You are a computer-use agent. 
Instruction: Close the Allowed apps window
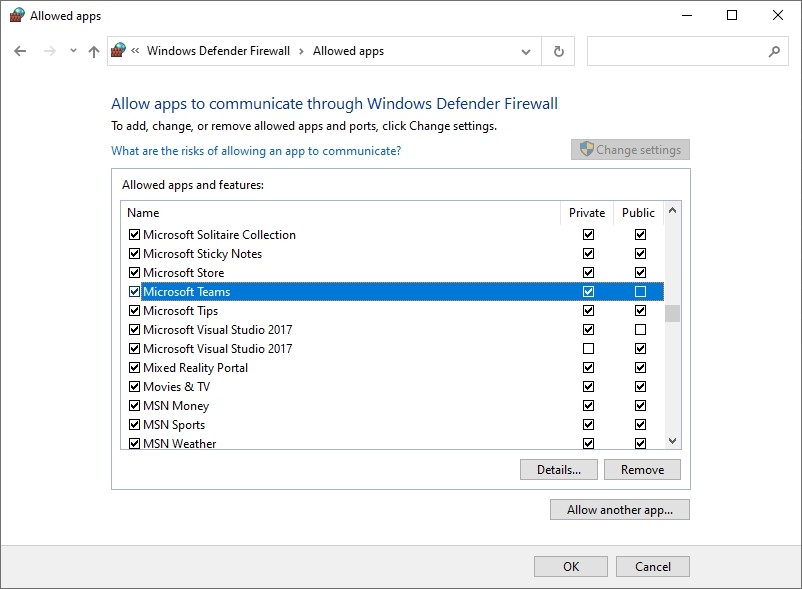click(777, 15)
